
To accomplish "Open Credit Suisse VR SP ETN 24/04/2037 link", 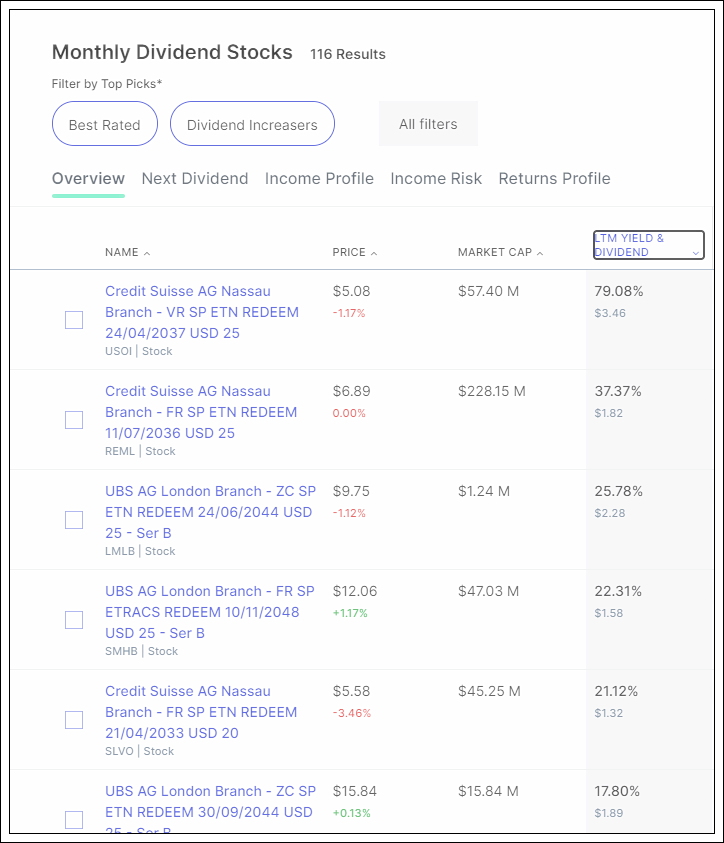I will [x=202, y=312].
